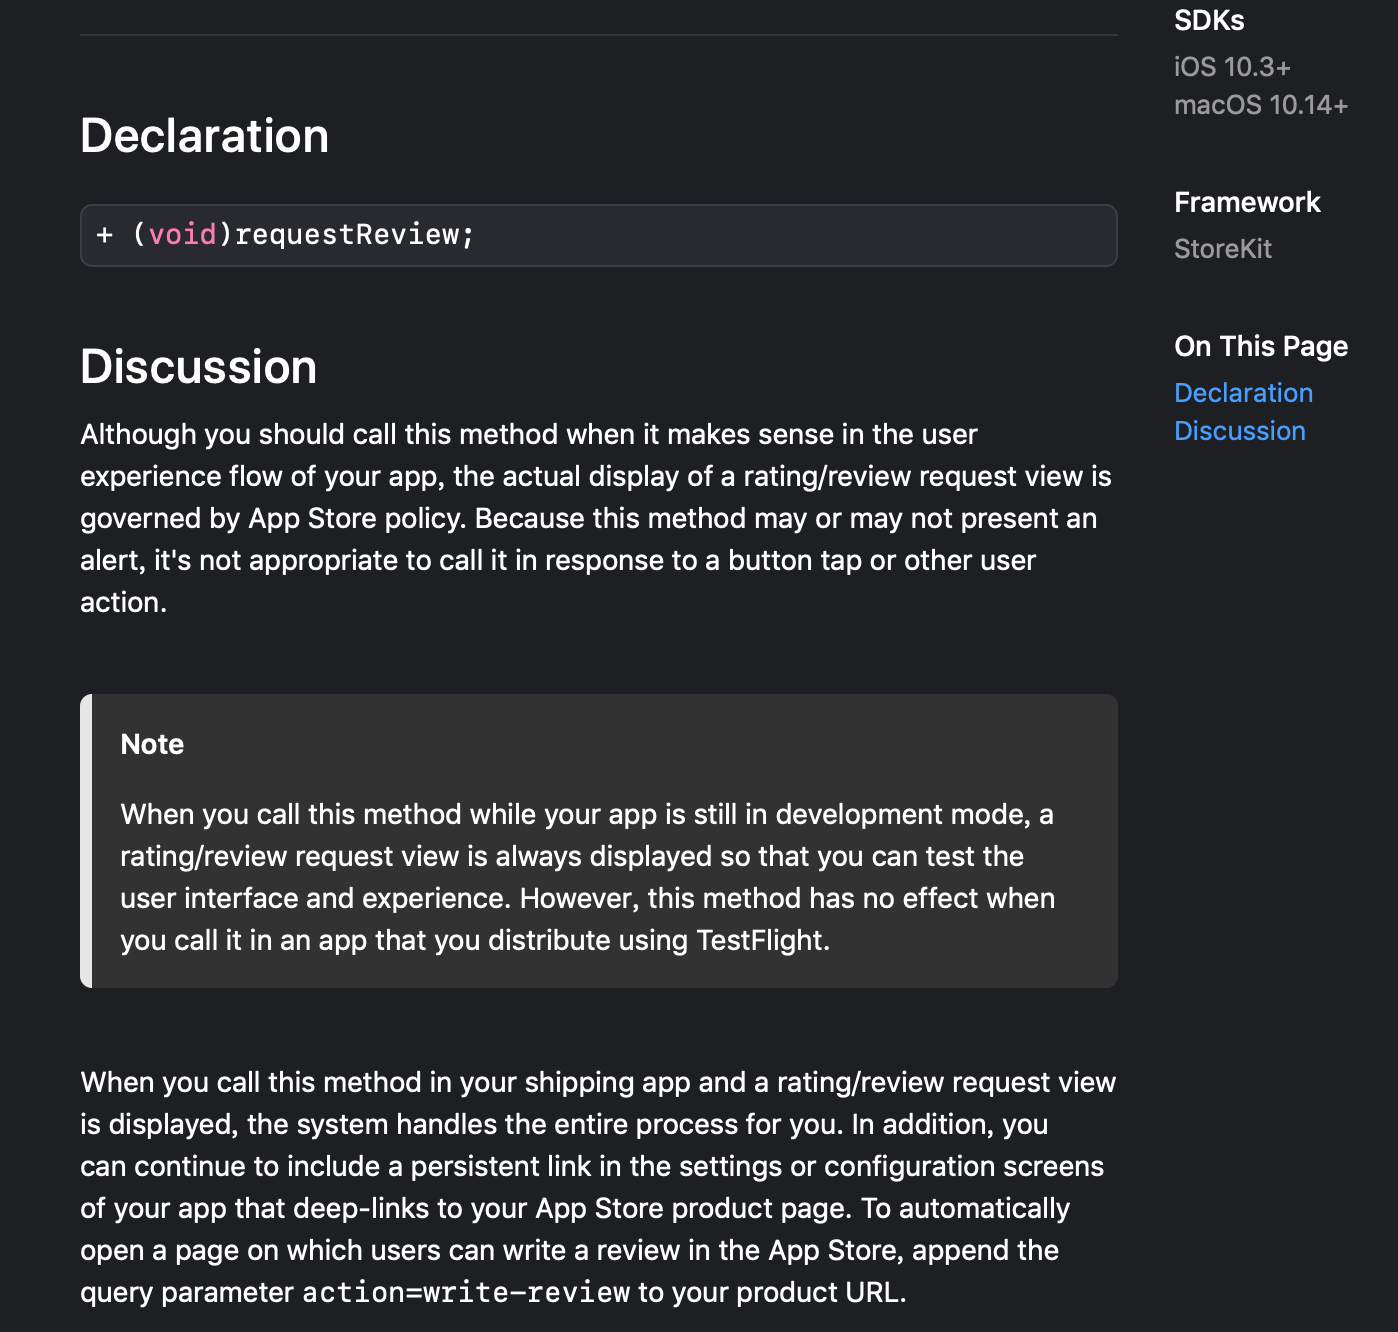Image resolution: width=1398 pixels, height=1332 pixels.
Task: Click the Declaration section heading
Action: coord(204,136)
